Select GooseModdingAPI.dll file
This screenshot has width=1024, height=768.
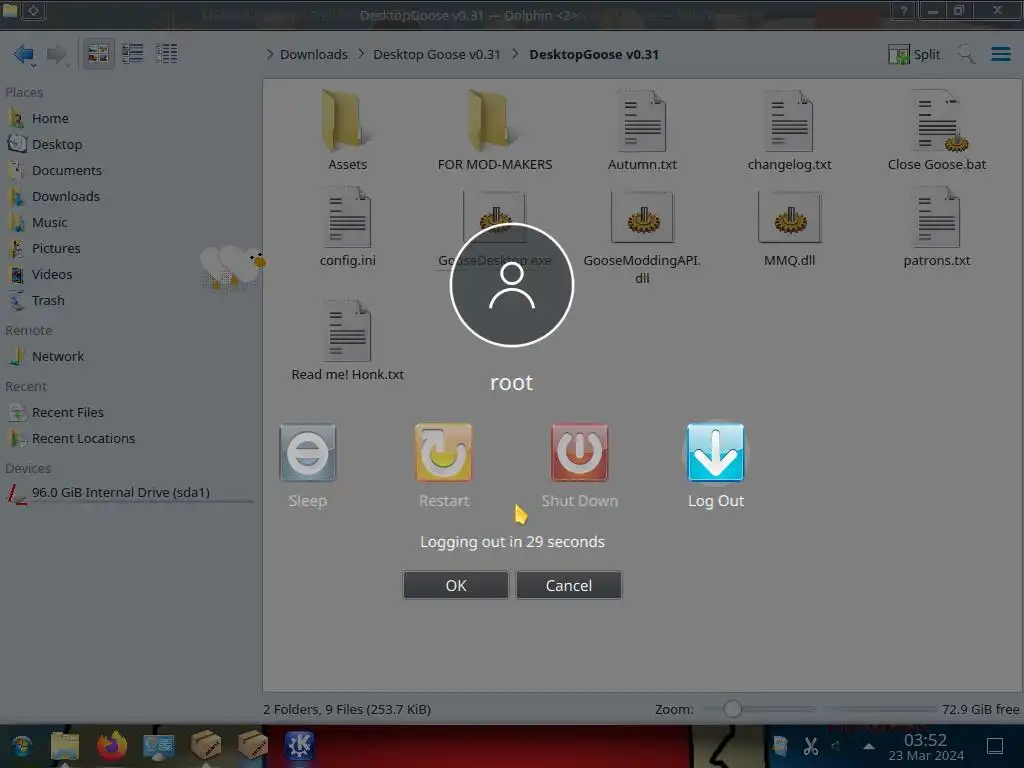[642, 236]
